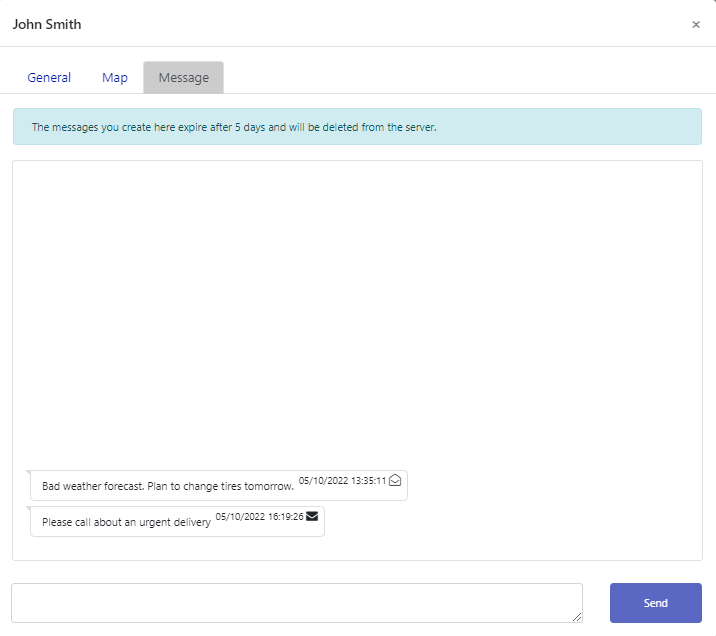Click the 05/10/2022 16:19:26 timestamp

(x=259, y=516)
